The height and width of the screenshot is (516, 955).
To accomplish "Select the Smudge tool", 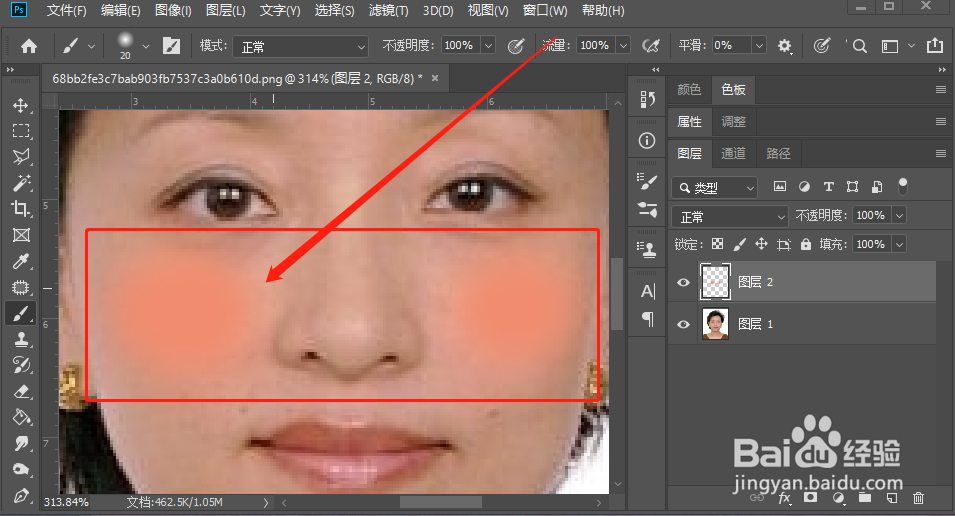I will click(x=21, y=444).
